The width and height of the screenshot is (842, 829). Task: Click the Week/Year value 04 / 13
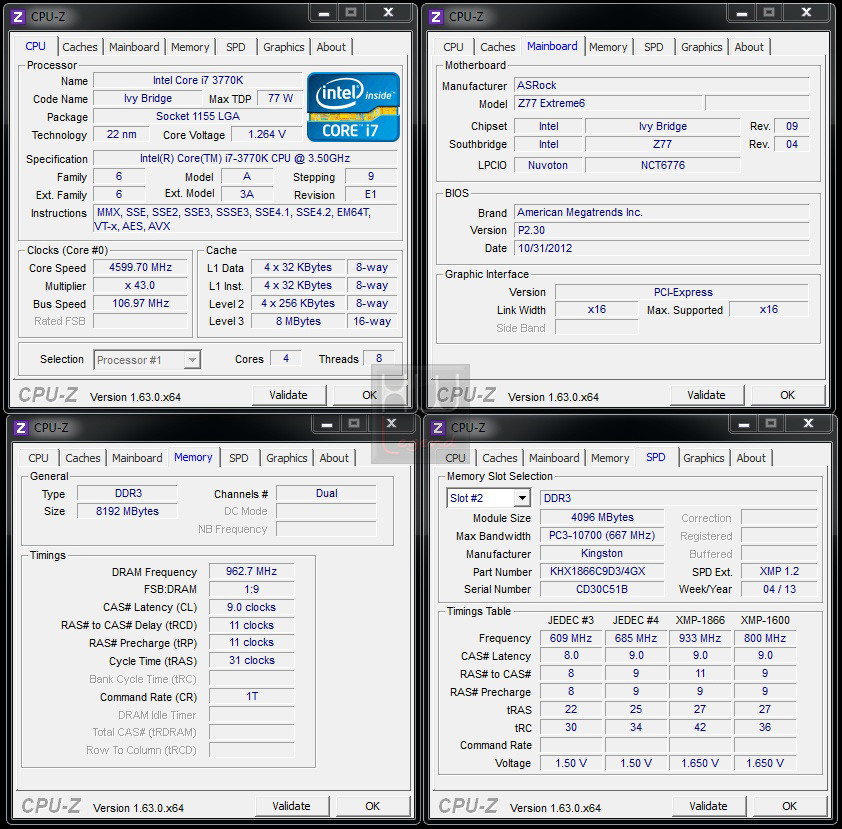coord(779,589)
